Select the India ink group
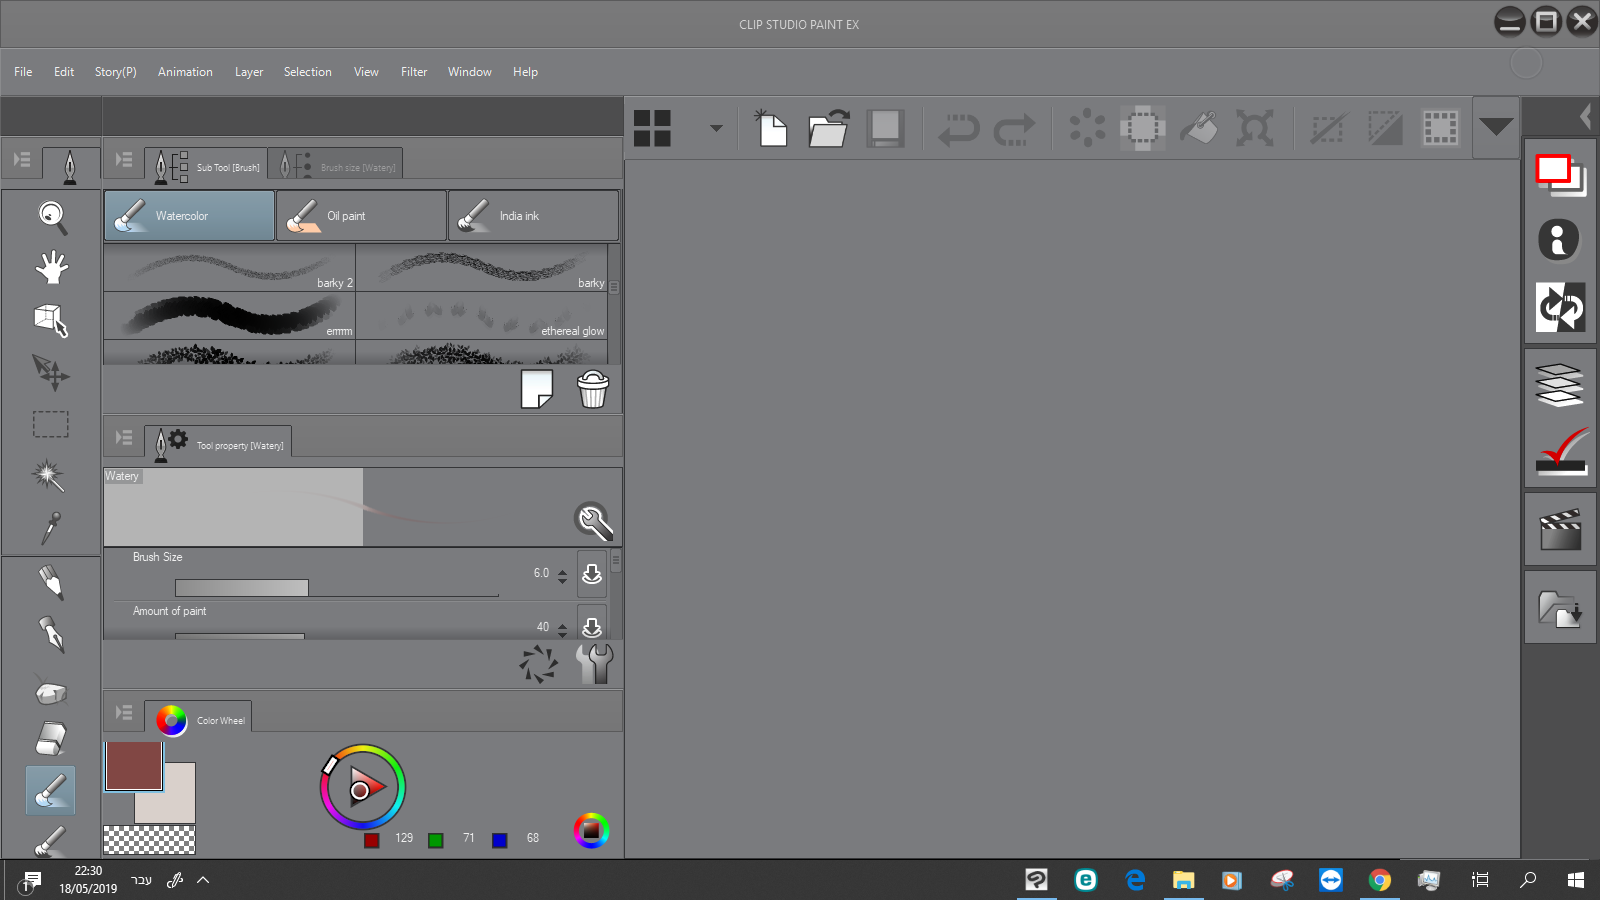This screenshot has width=1600, height=900. [533, 216]
